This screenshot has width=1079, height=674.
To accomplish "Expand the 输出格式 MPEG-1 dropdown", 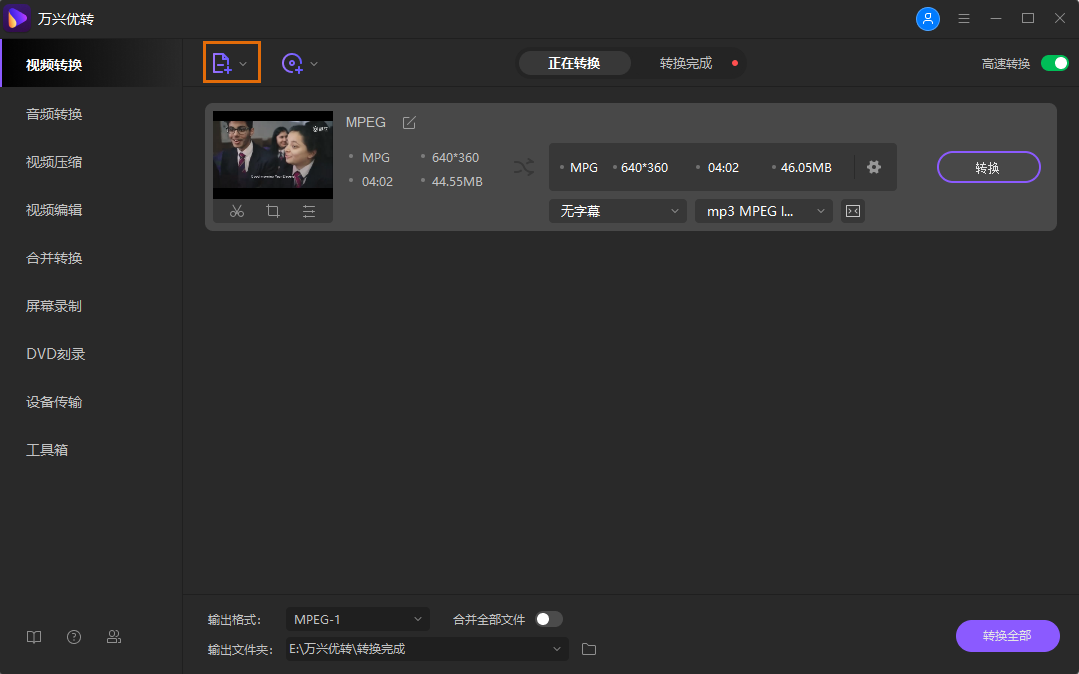I will (x=357, y=619).
